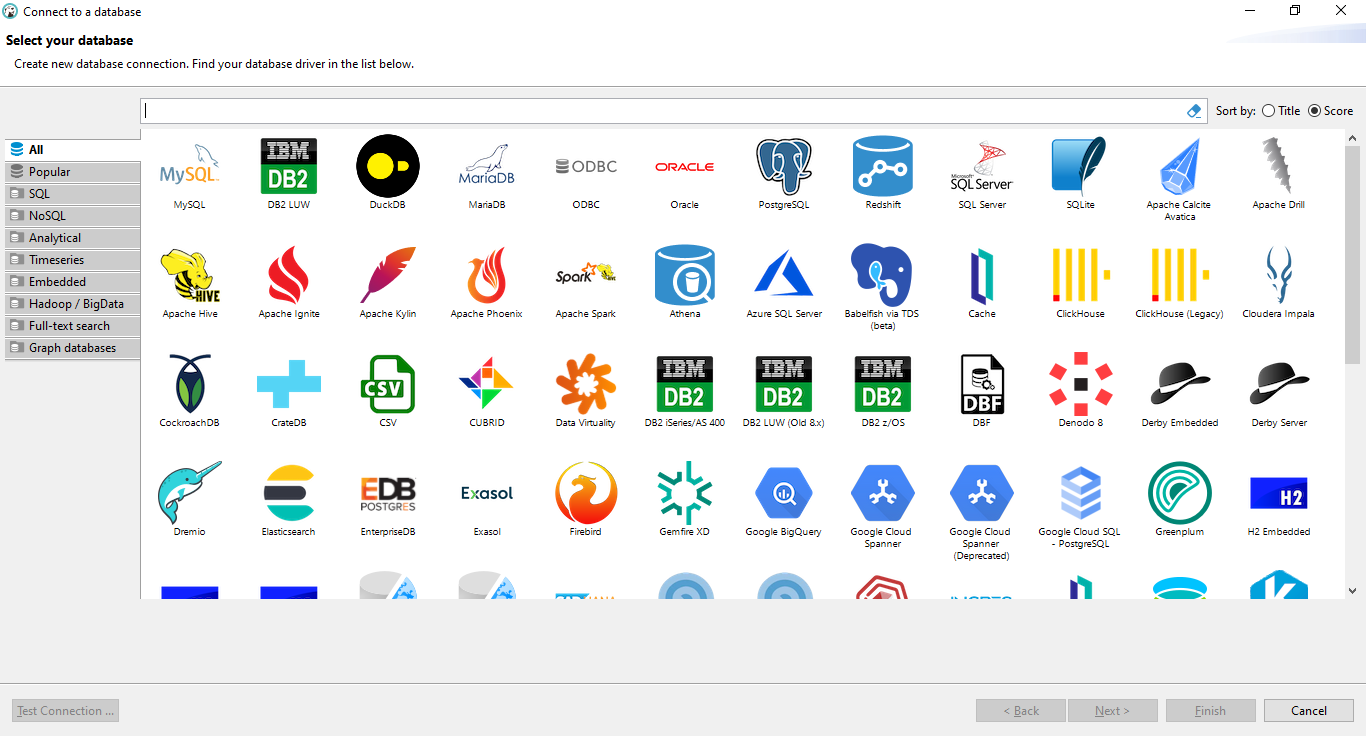
Task: Select the Dremio narwhal icon
Action: 189,493
